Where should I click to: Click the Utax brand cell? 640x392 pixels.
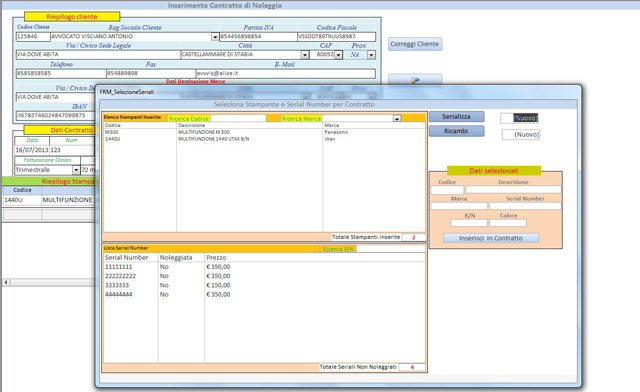tap(330, 139)
